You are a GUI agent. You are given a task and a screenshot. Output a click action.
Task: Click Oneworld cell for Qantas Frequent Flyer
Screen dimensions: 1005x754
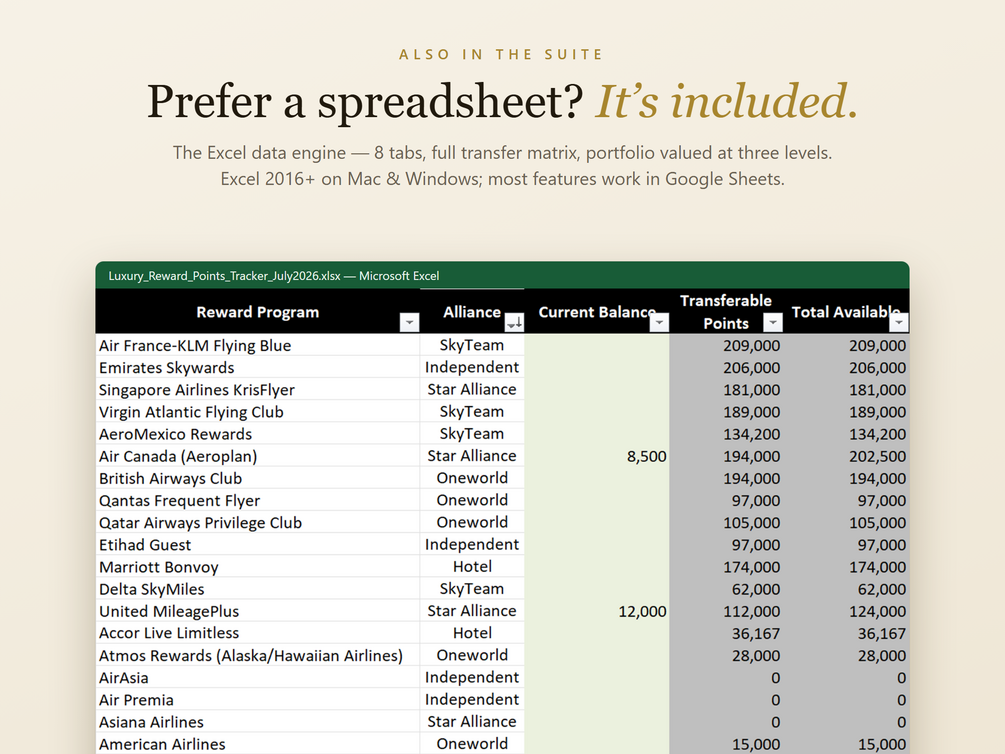(472, 500)
